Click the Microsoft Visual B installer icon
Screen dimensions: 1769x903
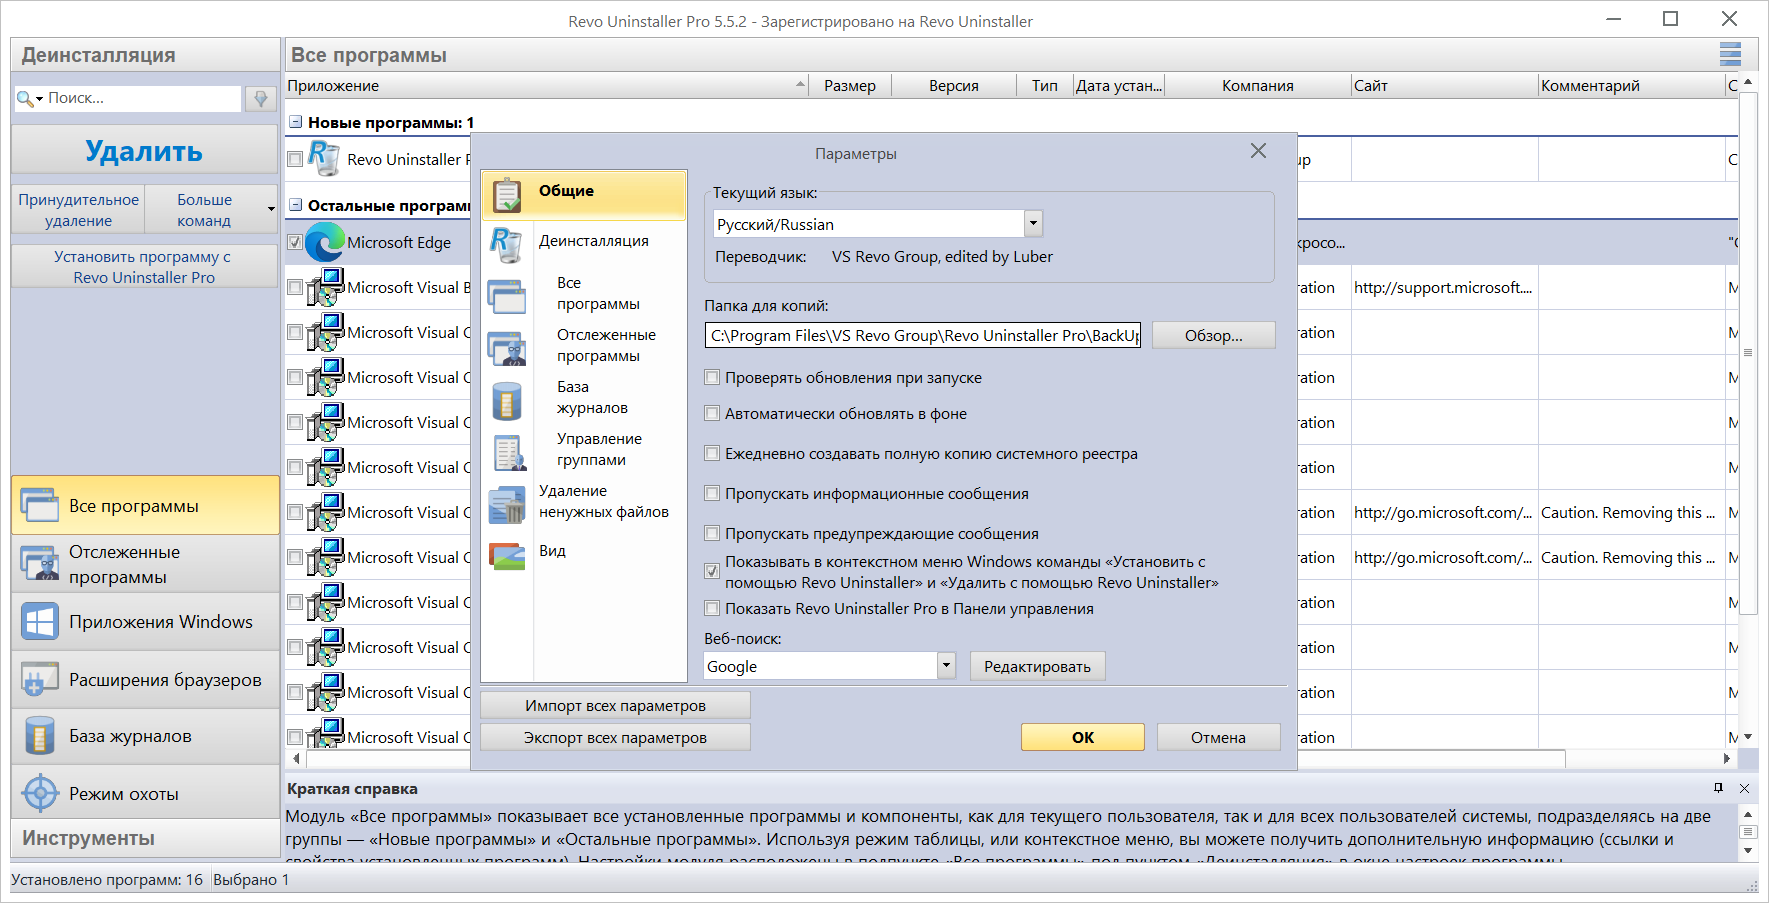pyautogui.click(x=326, y=287)
